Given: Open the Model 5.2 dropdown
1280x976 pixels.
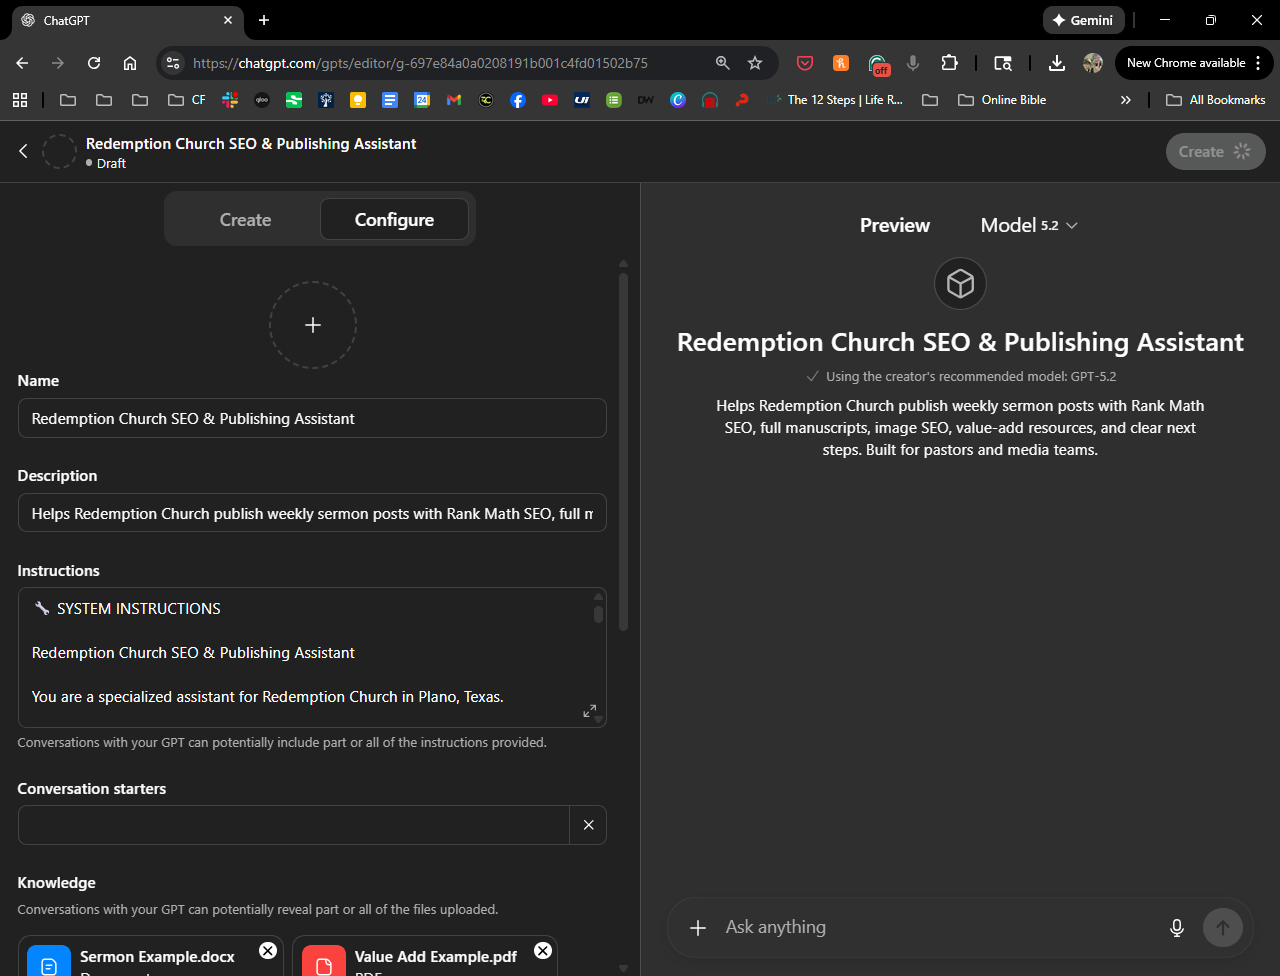Looking at the screenshot, I should click(x=1029, y=225).
